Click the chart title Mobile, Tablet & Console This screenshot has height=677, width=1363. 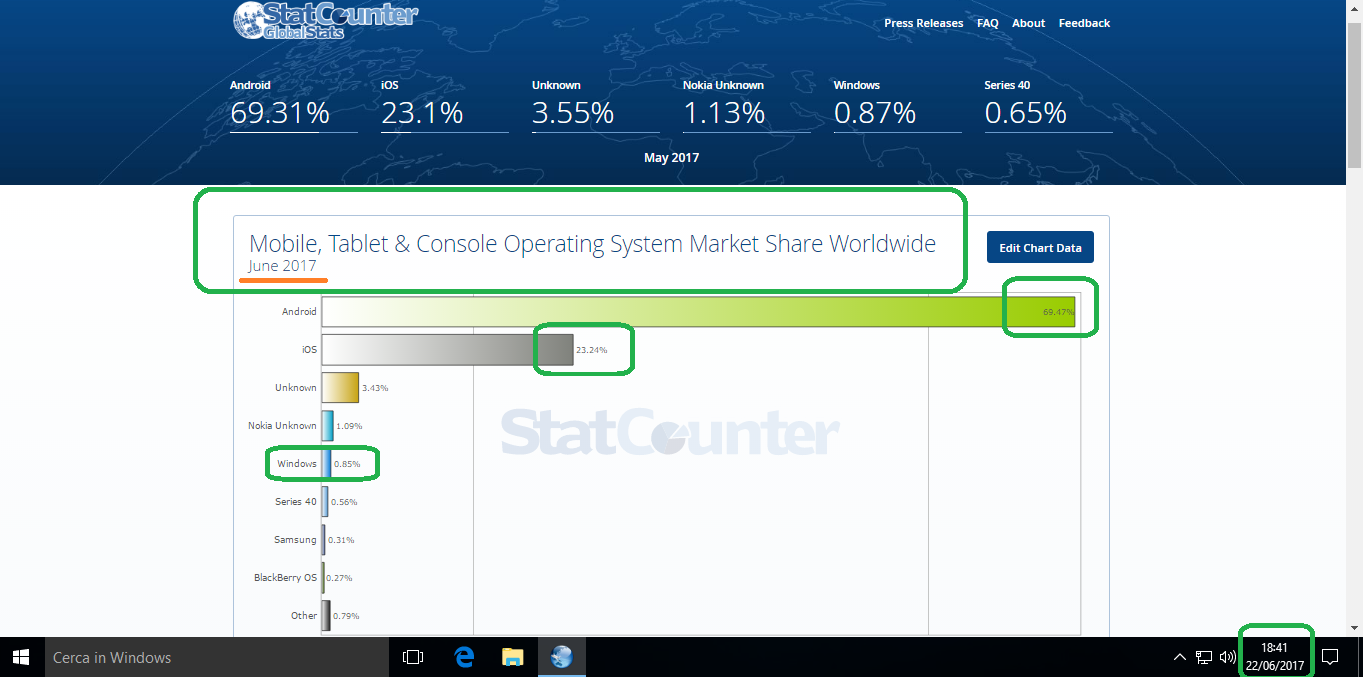[592, 243]
